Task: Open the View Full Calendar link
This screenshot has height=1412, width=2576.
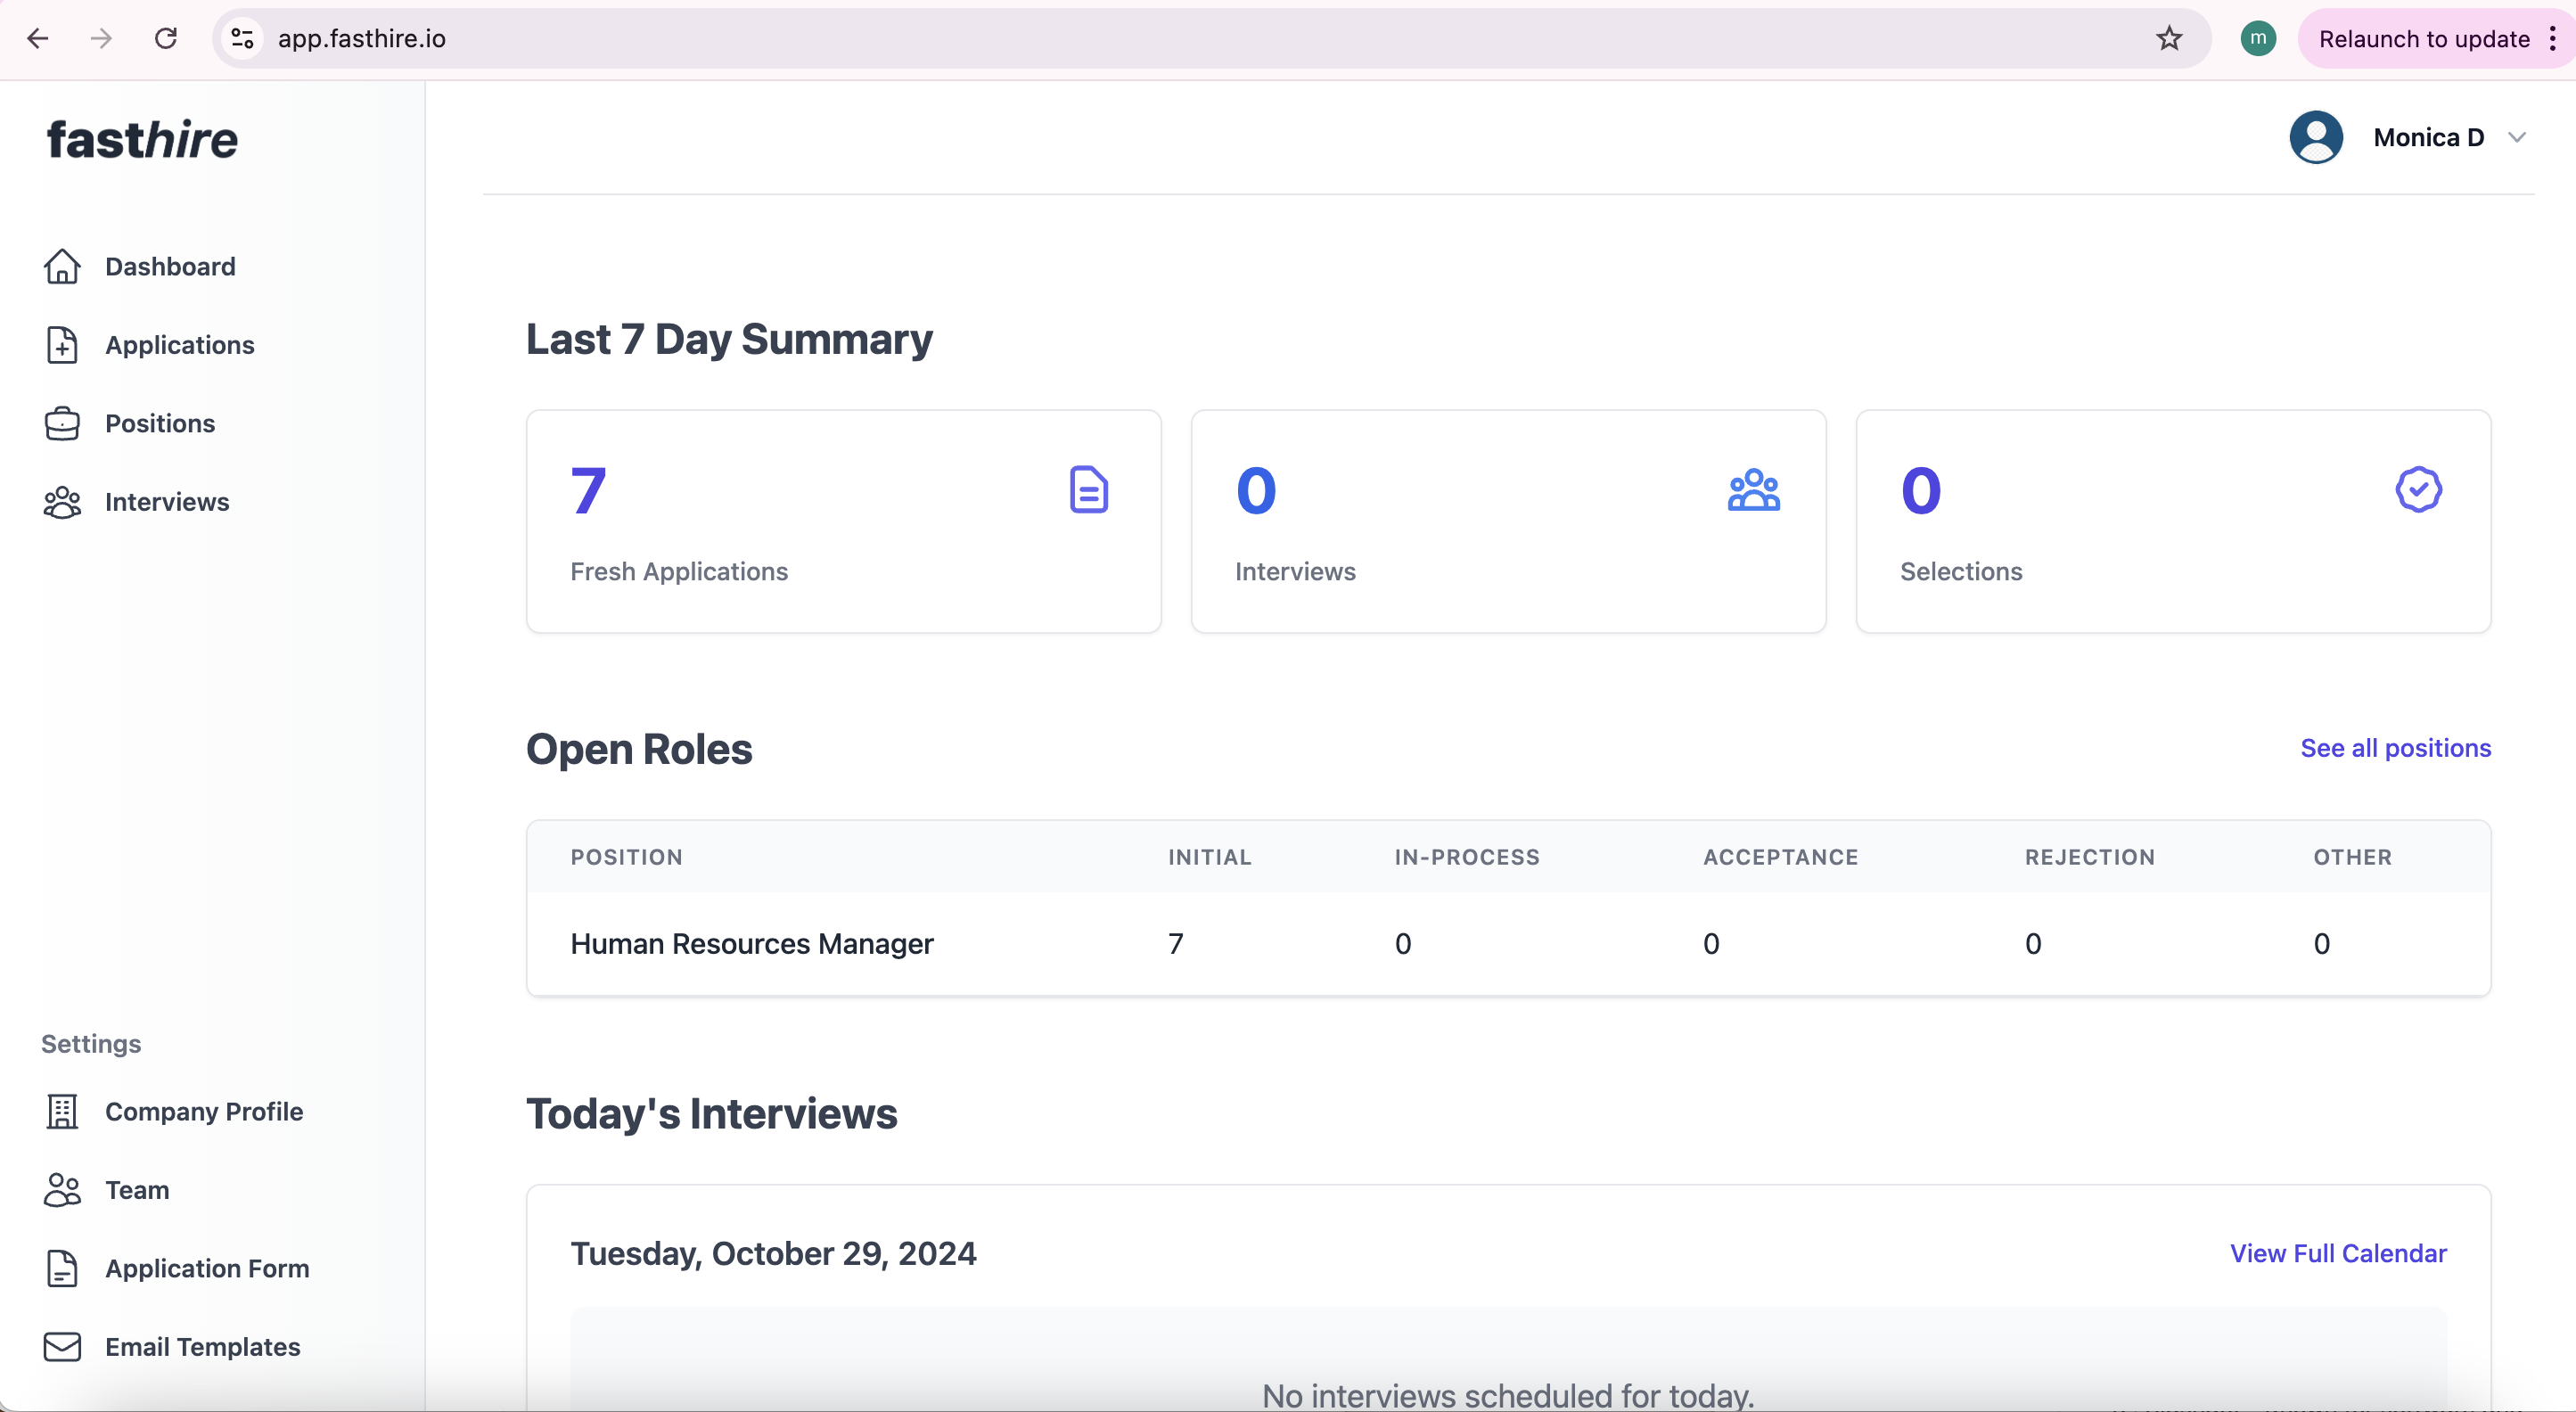Action: click(x=2337, y=1253)
